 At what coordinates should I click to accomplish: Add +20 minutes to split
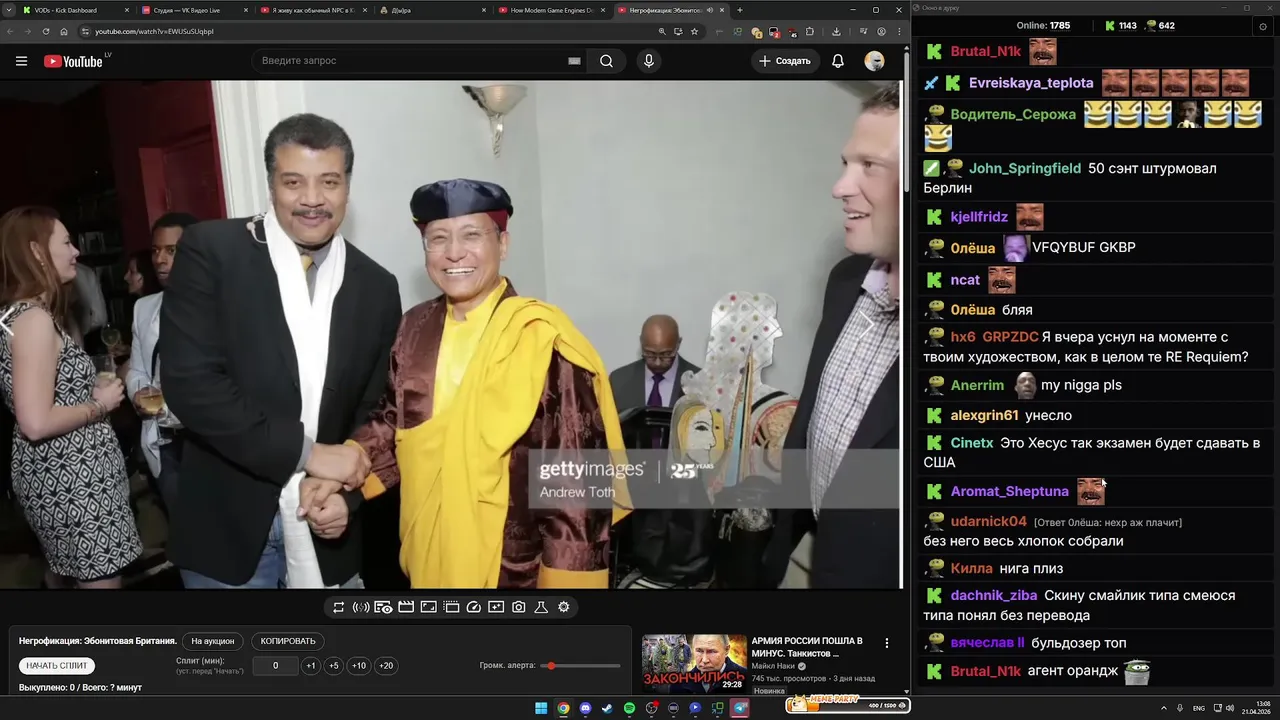click(x=386, y=666)
